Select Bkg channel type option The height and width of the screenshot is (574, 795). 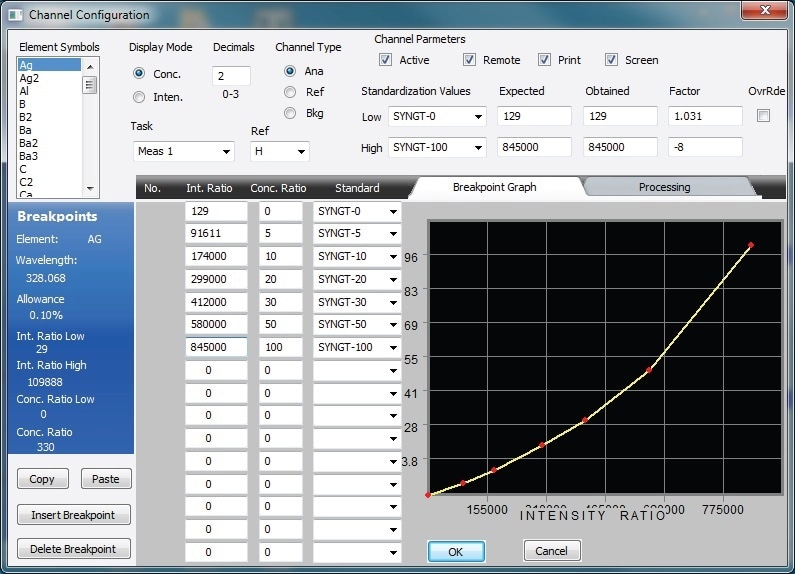290,113
